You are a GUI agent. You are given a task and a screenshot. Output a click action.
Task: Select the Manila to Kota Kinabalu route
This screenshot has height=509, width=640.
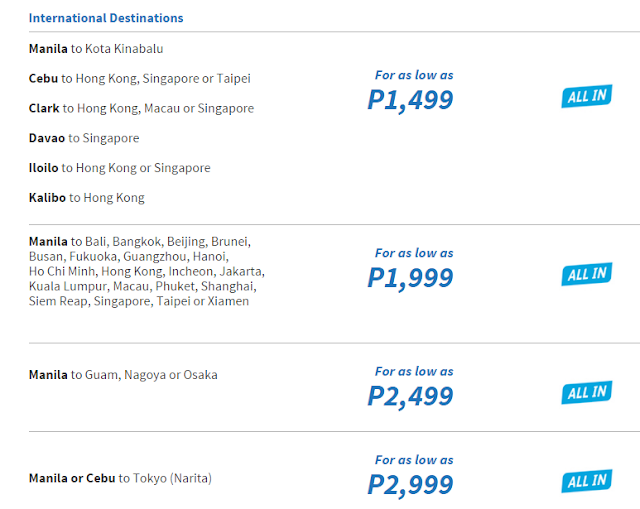coord(96,49)
